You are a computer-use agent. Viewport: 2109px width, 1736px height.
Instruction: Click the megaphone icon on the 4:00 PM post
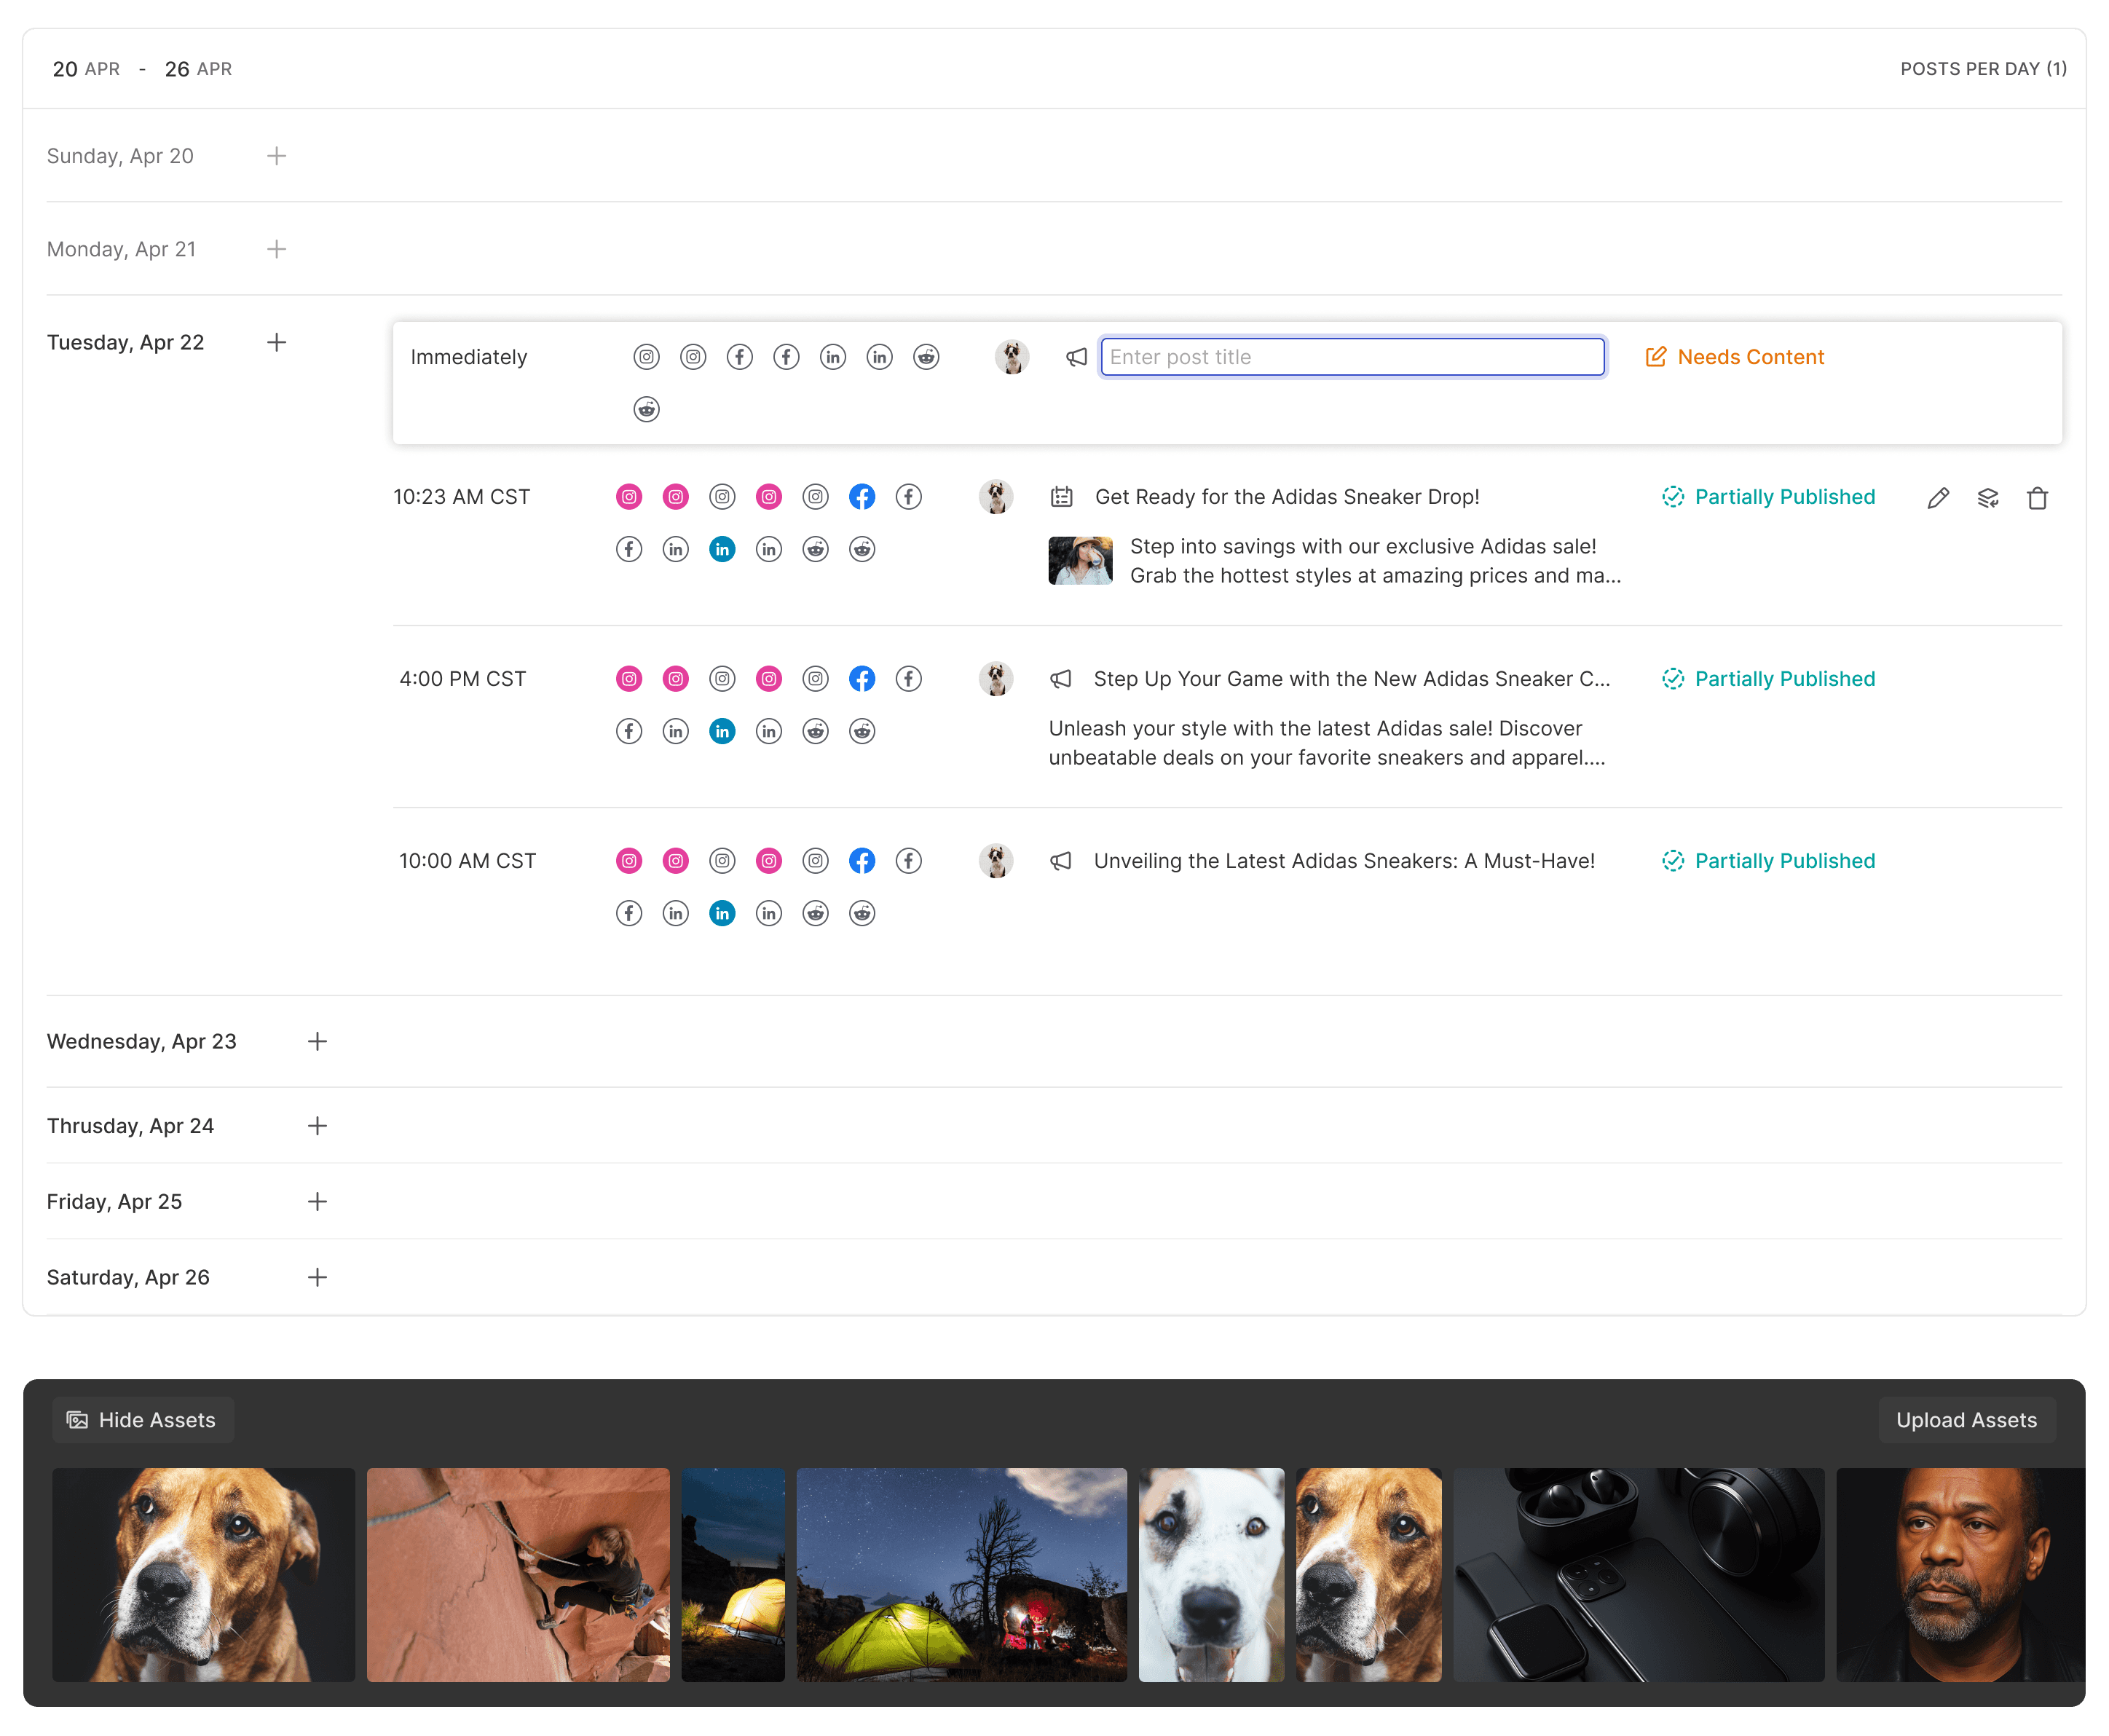point(1061,679)
